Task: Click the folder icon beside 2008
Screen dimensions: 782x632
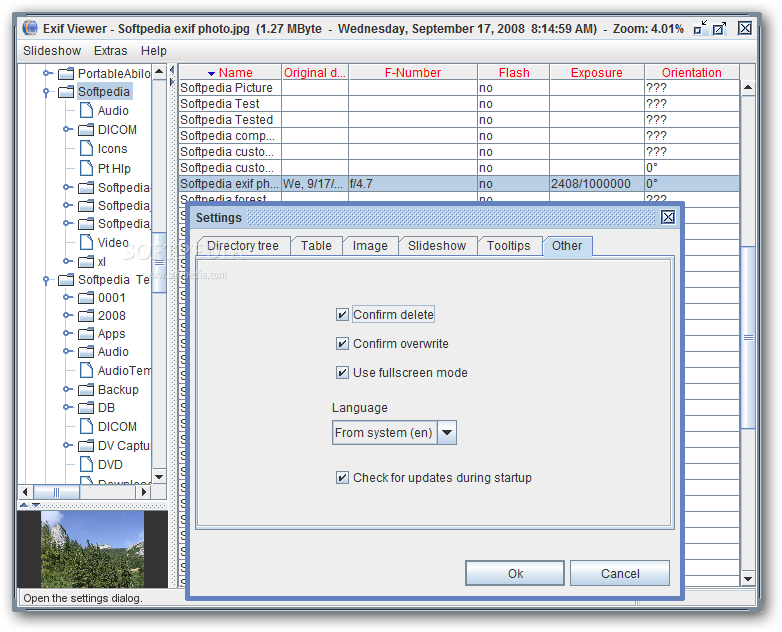Action: click(86, 316)
